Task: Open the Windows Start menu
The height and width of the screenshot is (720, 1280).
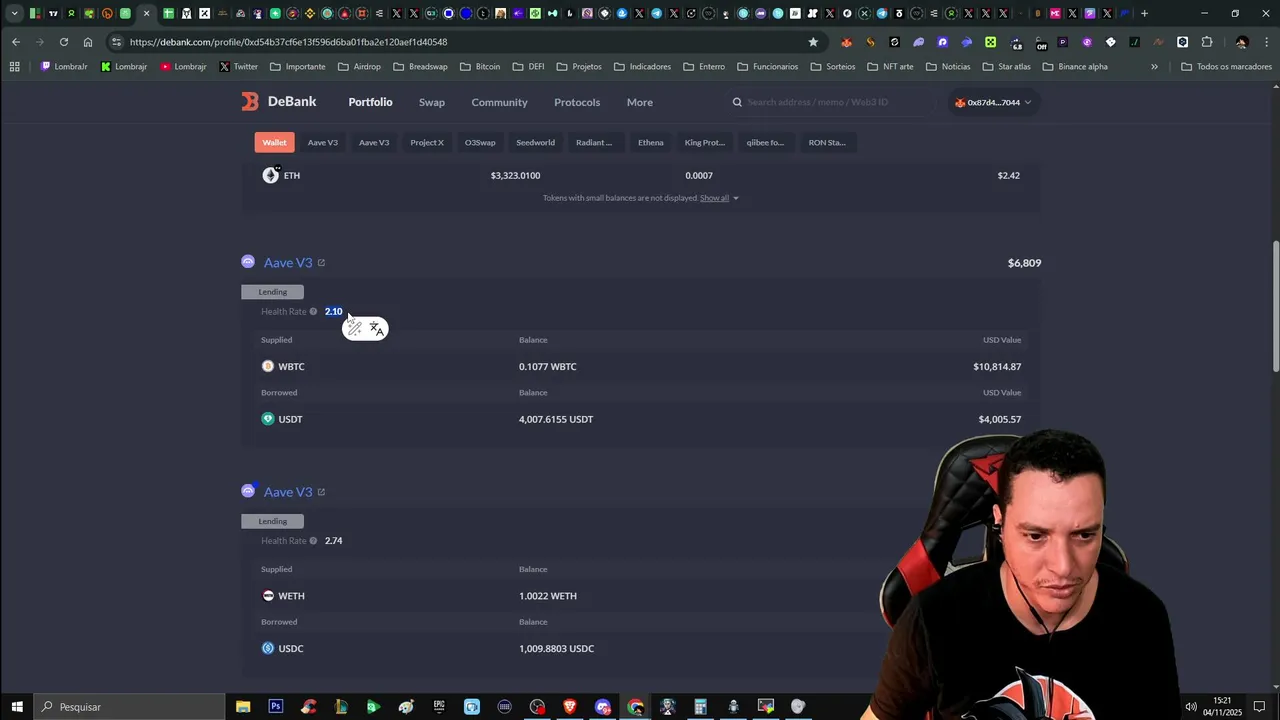Action: [x=17, y=707]
